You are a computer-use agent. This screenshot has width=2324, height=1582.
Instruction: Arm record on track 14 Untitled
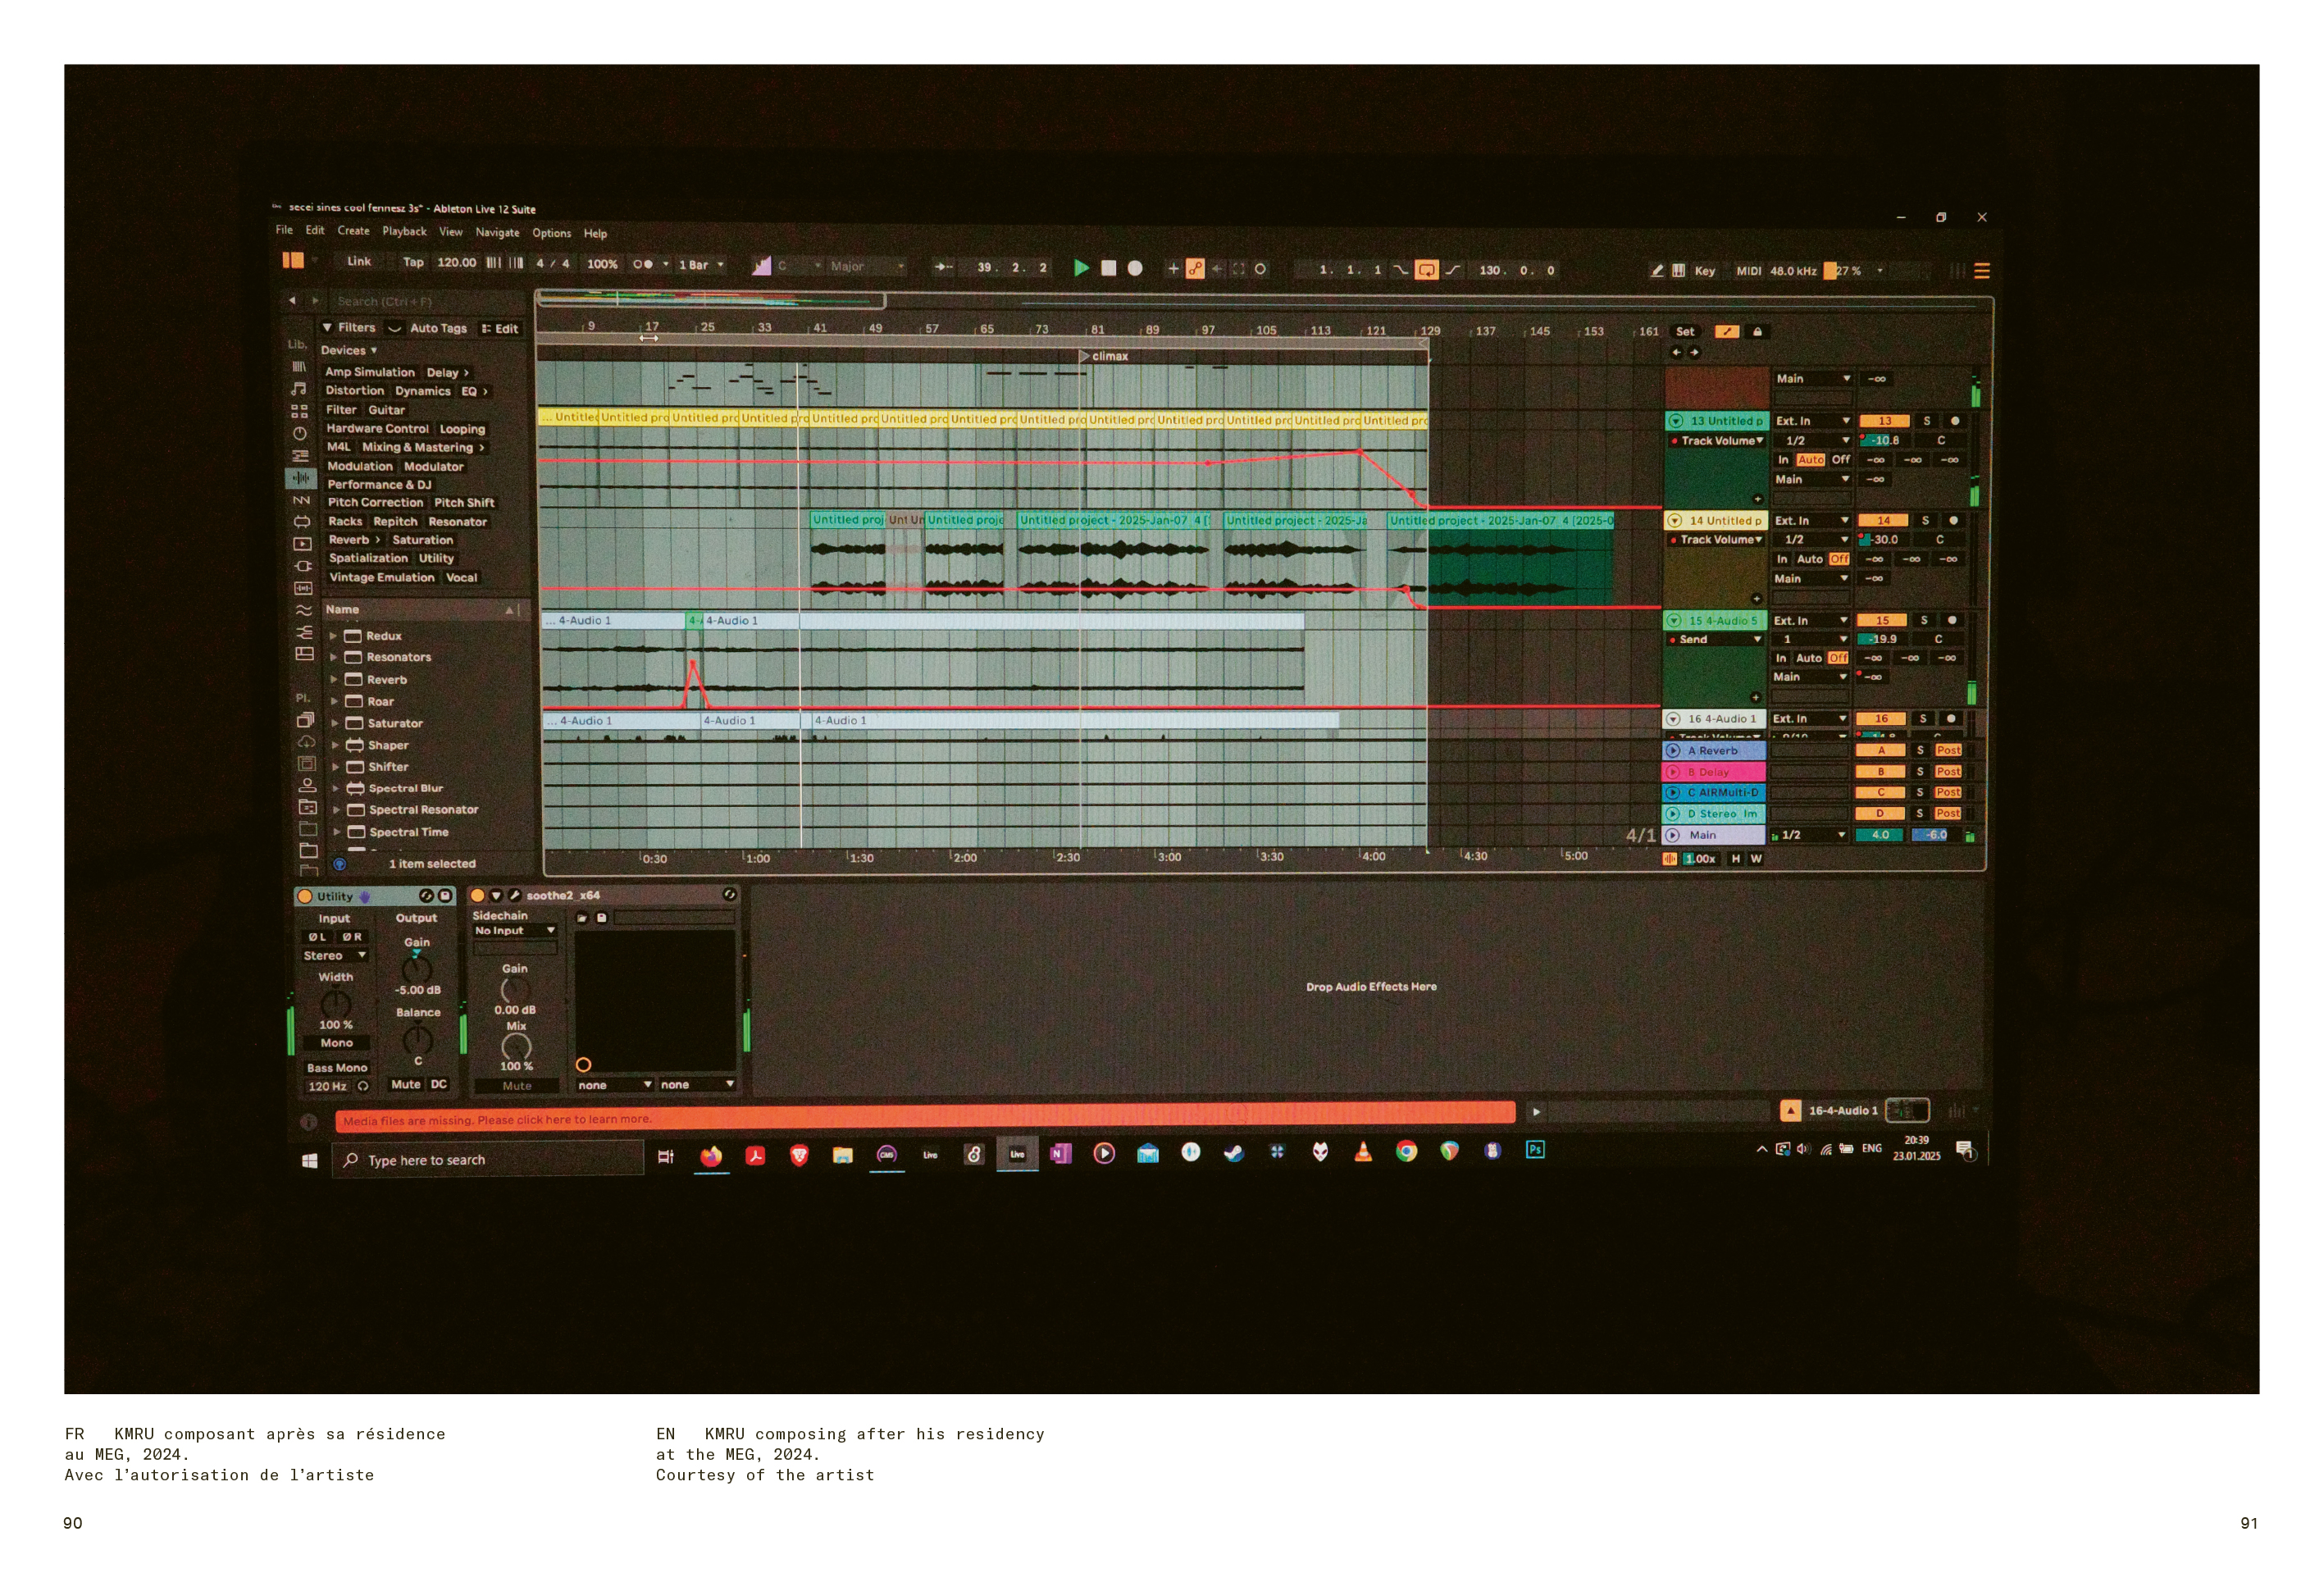[x=1953, y=521]
